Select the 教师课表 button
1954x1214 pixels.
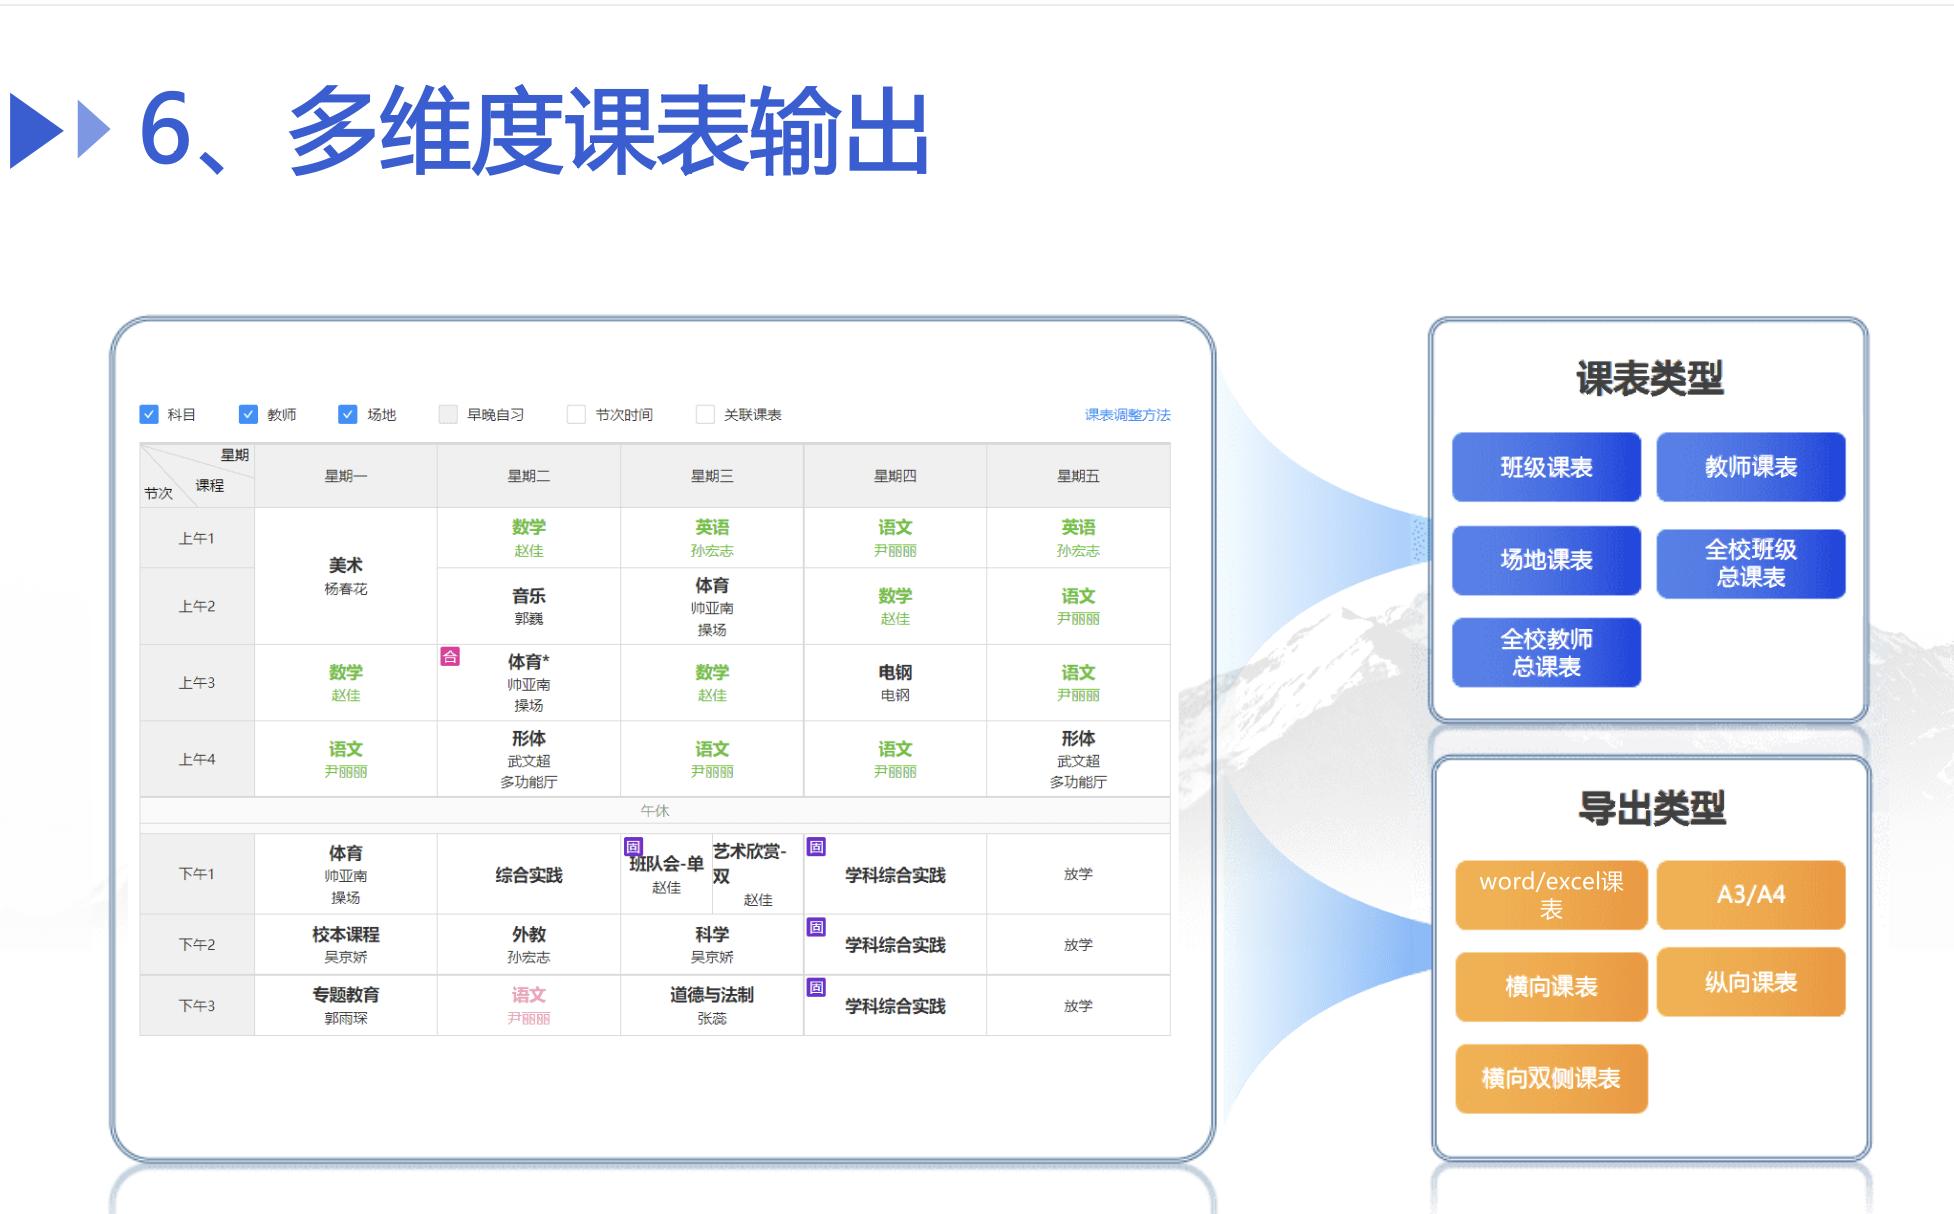[1752, 466]
